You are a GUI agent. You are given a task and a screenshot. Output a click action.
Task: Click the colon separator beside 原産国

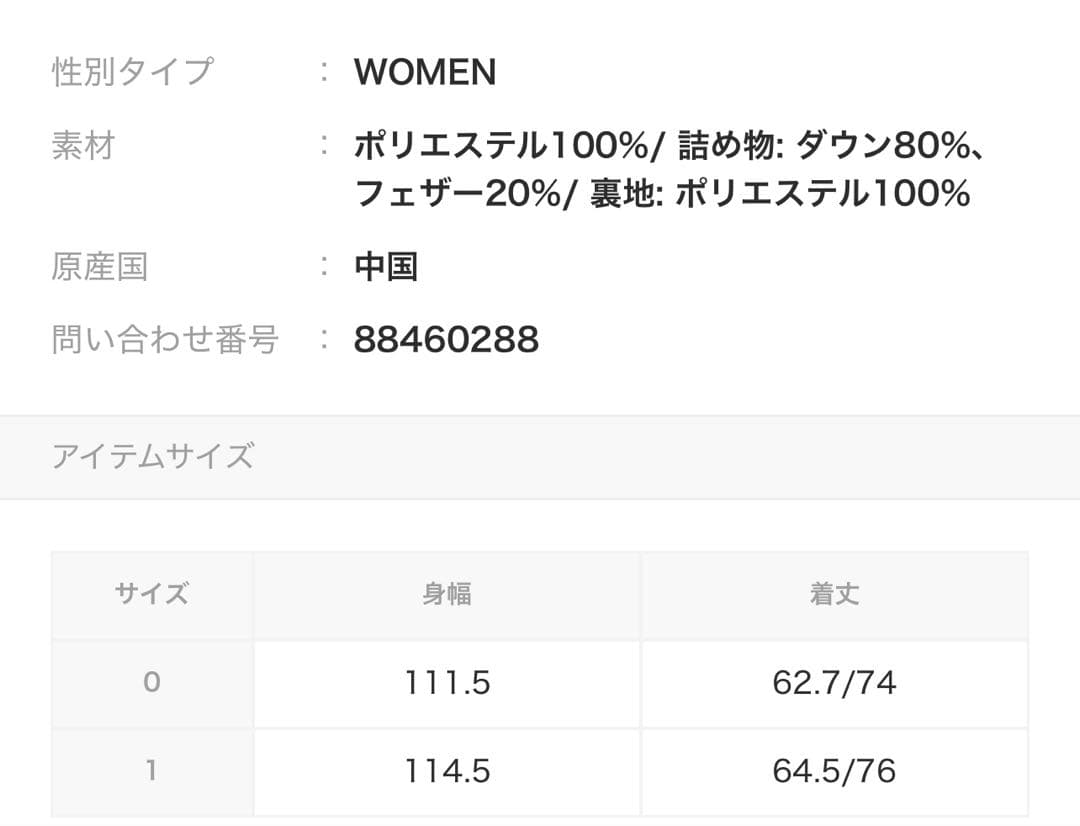click(x=324, y=267)
